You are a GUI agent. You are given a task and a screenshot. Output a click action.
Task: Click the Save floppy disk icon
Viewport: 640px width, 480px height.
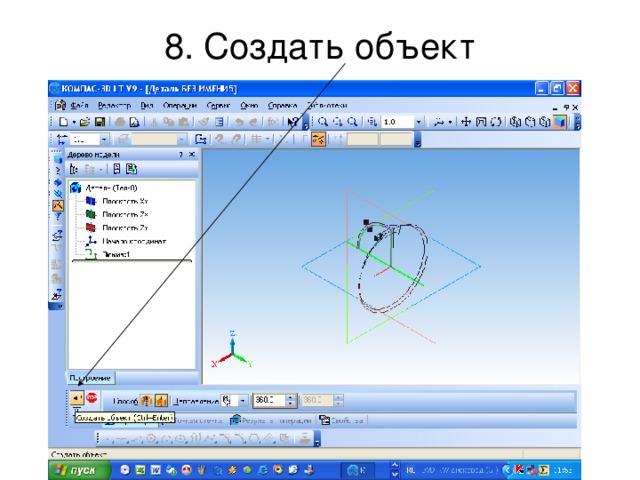(100, 122)
